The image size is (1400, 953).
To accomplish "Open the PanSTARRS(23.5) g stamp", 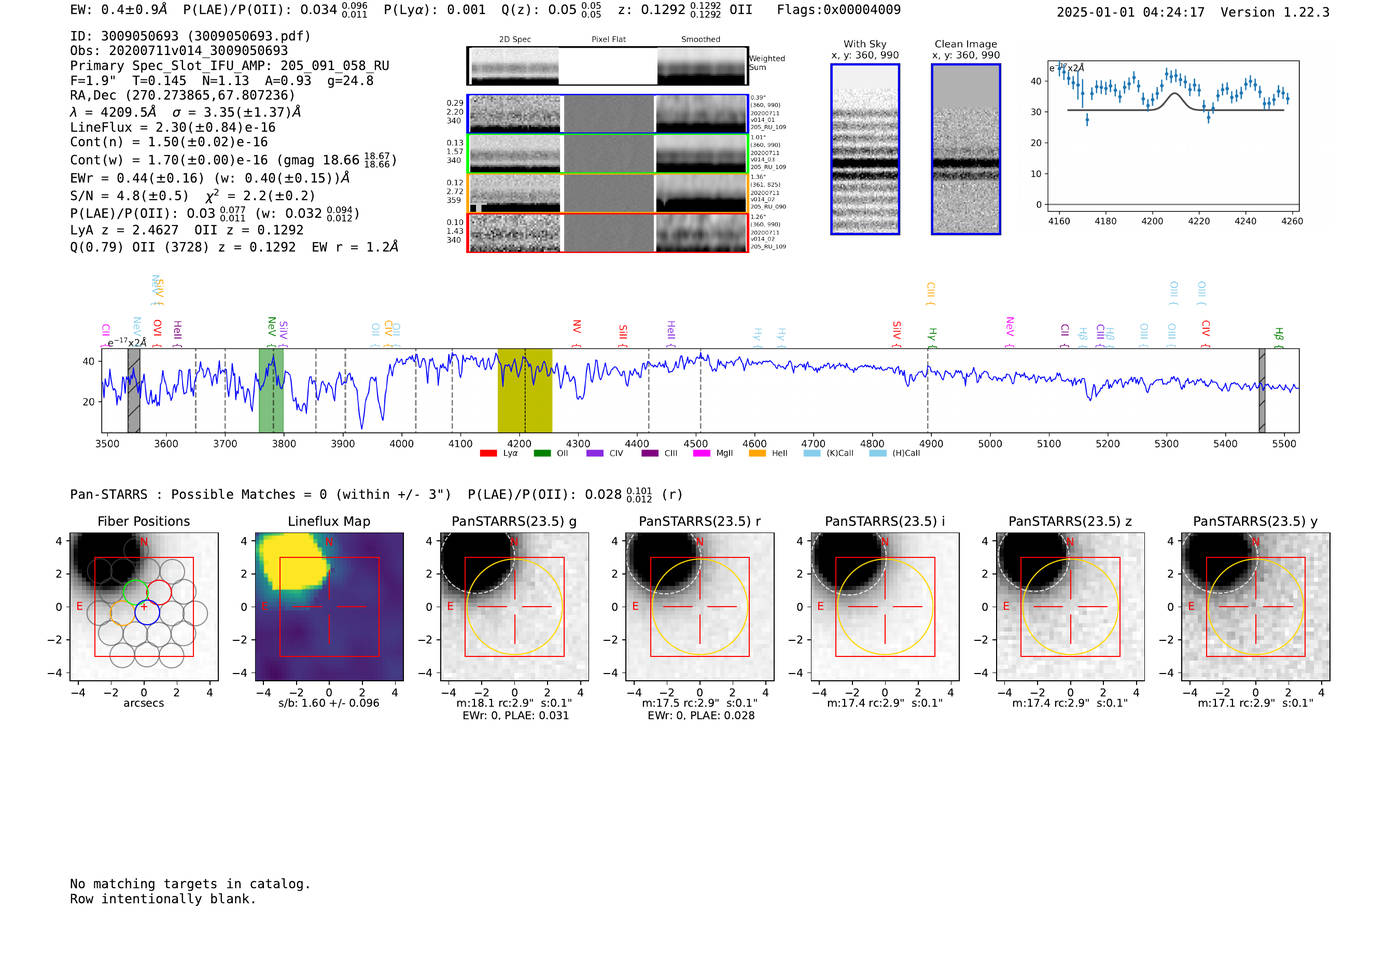I will (514, 606).
